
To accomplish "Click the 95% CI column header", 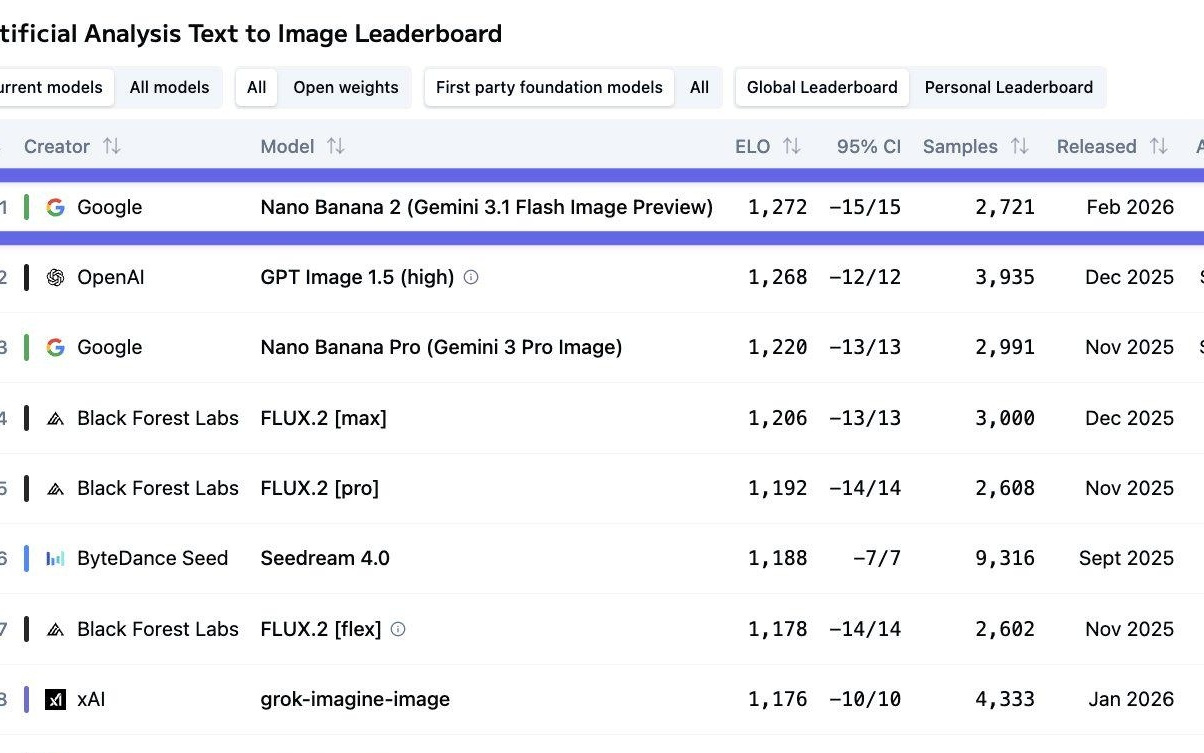I will (x=868, y=147).
